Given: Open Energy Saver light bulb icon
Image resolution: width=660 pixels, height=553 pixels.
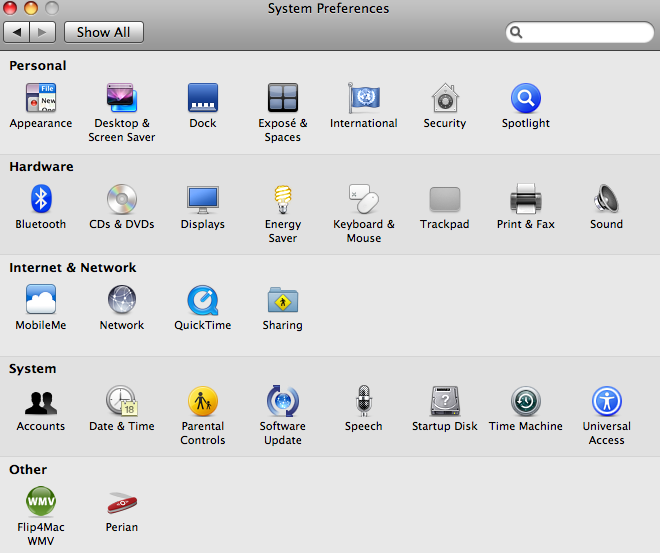Looking at the screenshot, I should tap(283, 199).
